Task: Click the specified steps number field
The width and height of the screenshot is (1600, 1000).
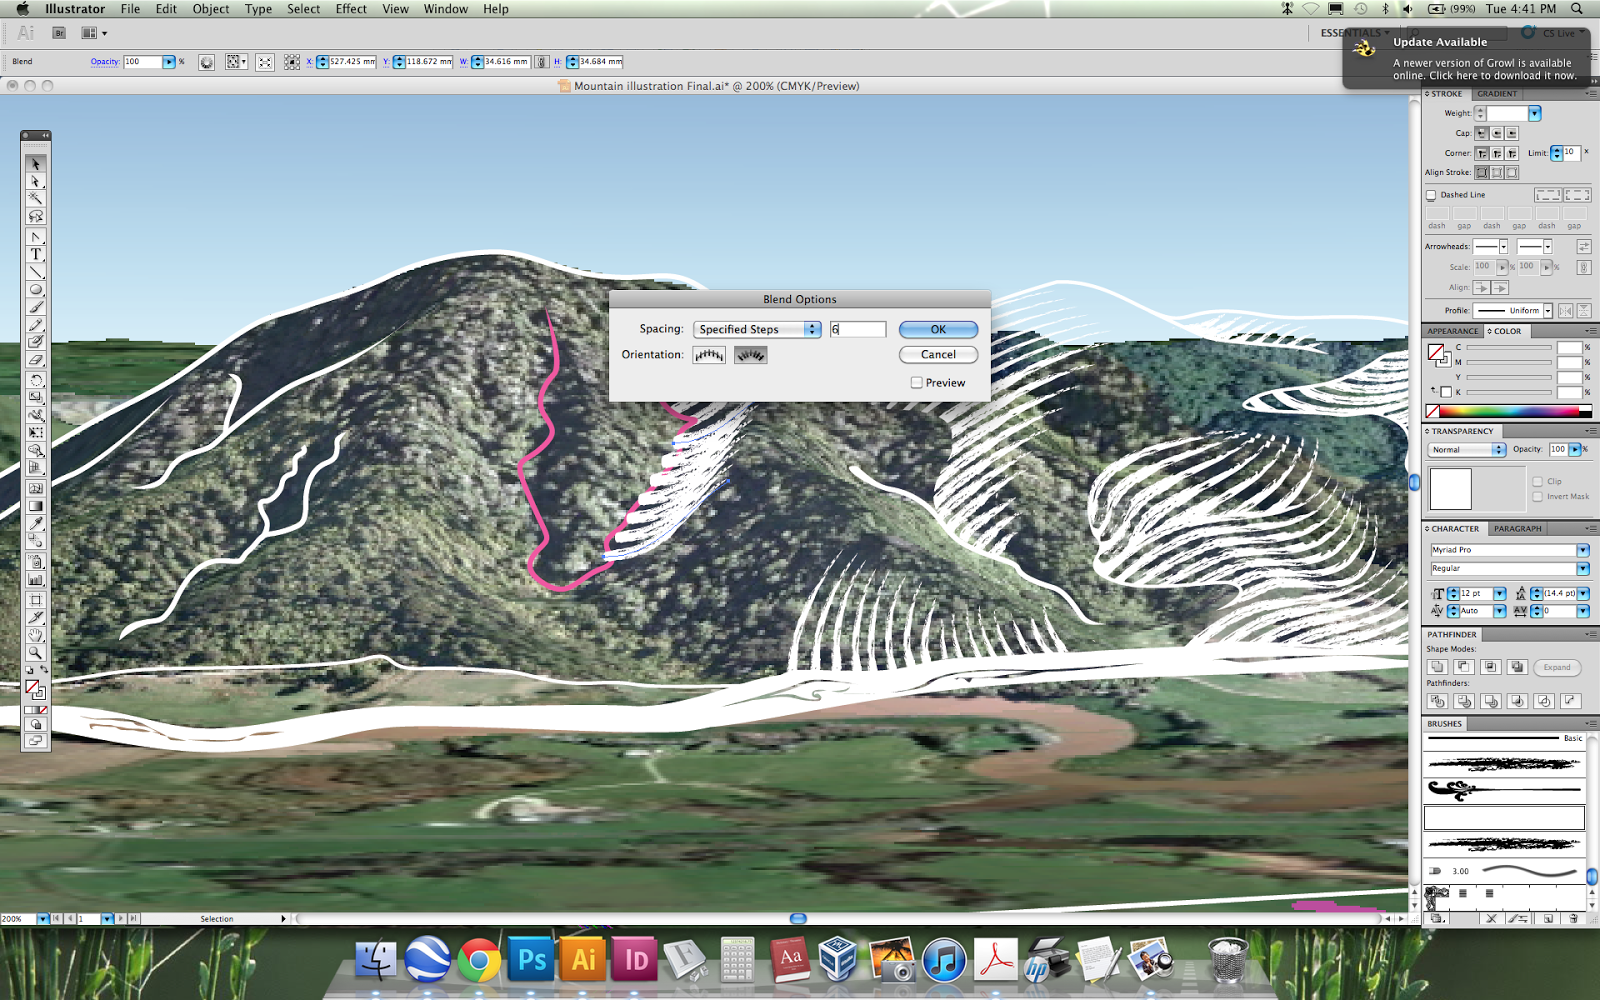Action: [858, 329]
